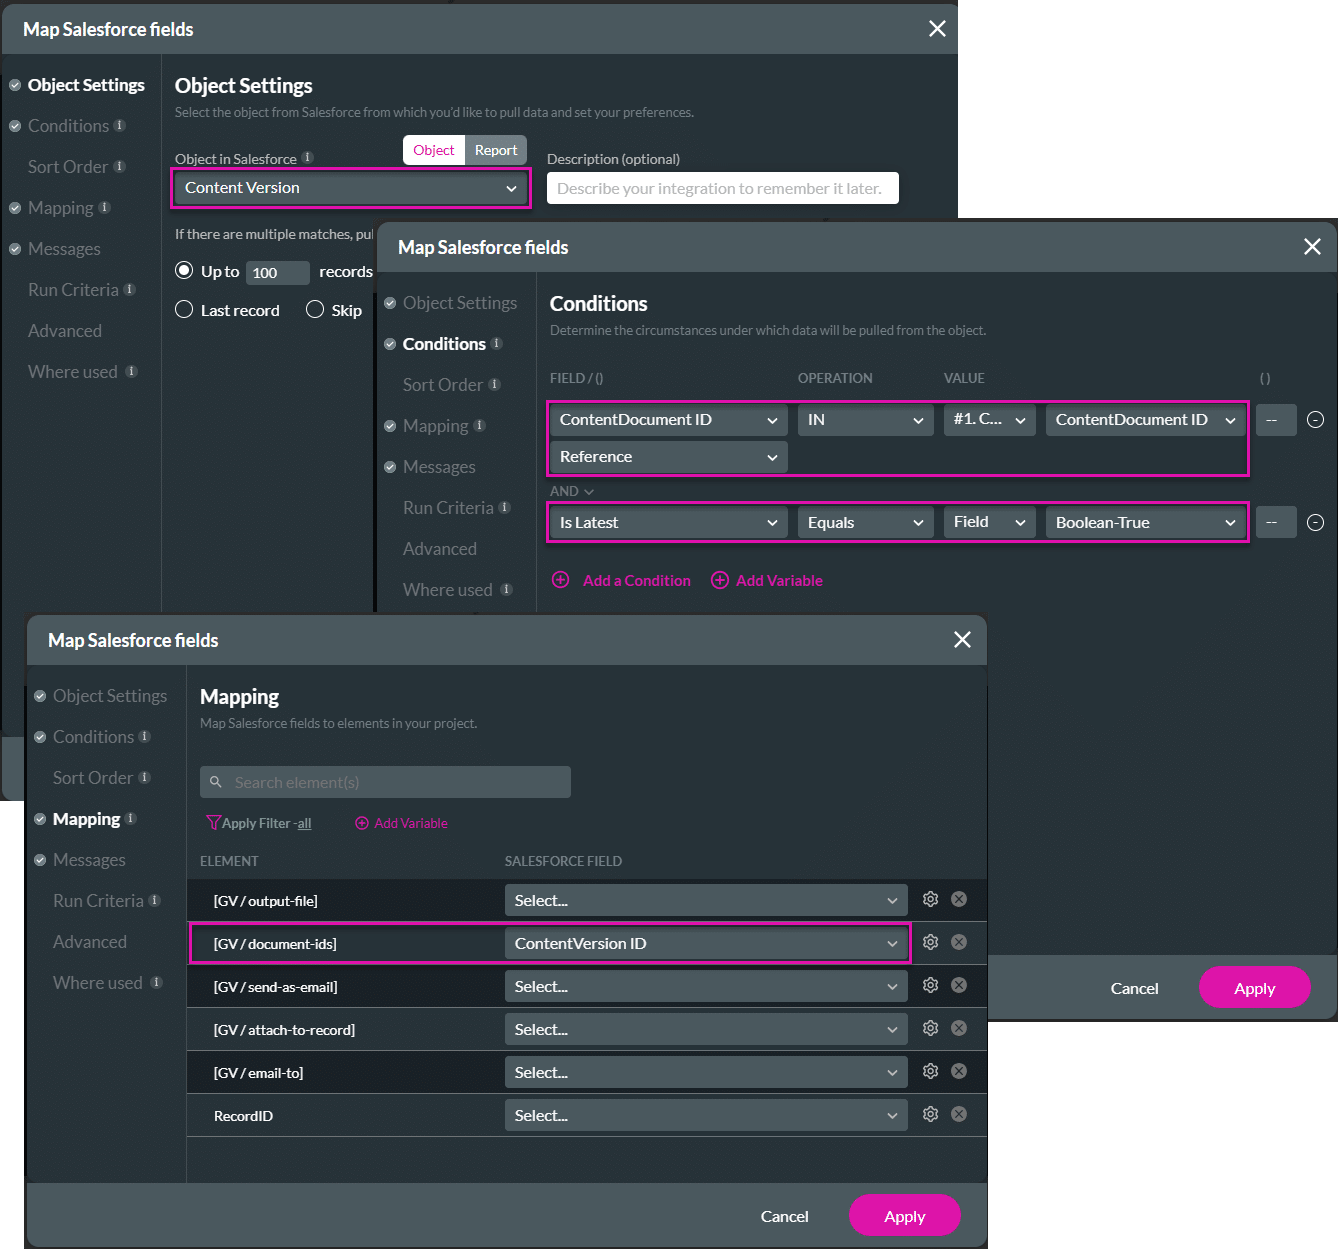The width and height of the screenshot is (1338, 1249).
Task: Remove the GV/document-ids mapping row
Action: (959, 942)
